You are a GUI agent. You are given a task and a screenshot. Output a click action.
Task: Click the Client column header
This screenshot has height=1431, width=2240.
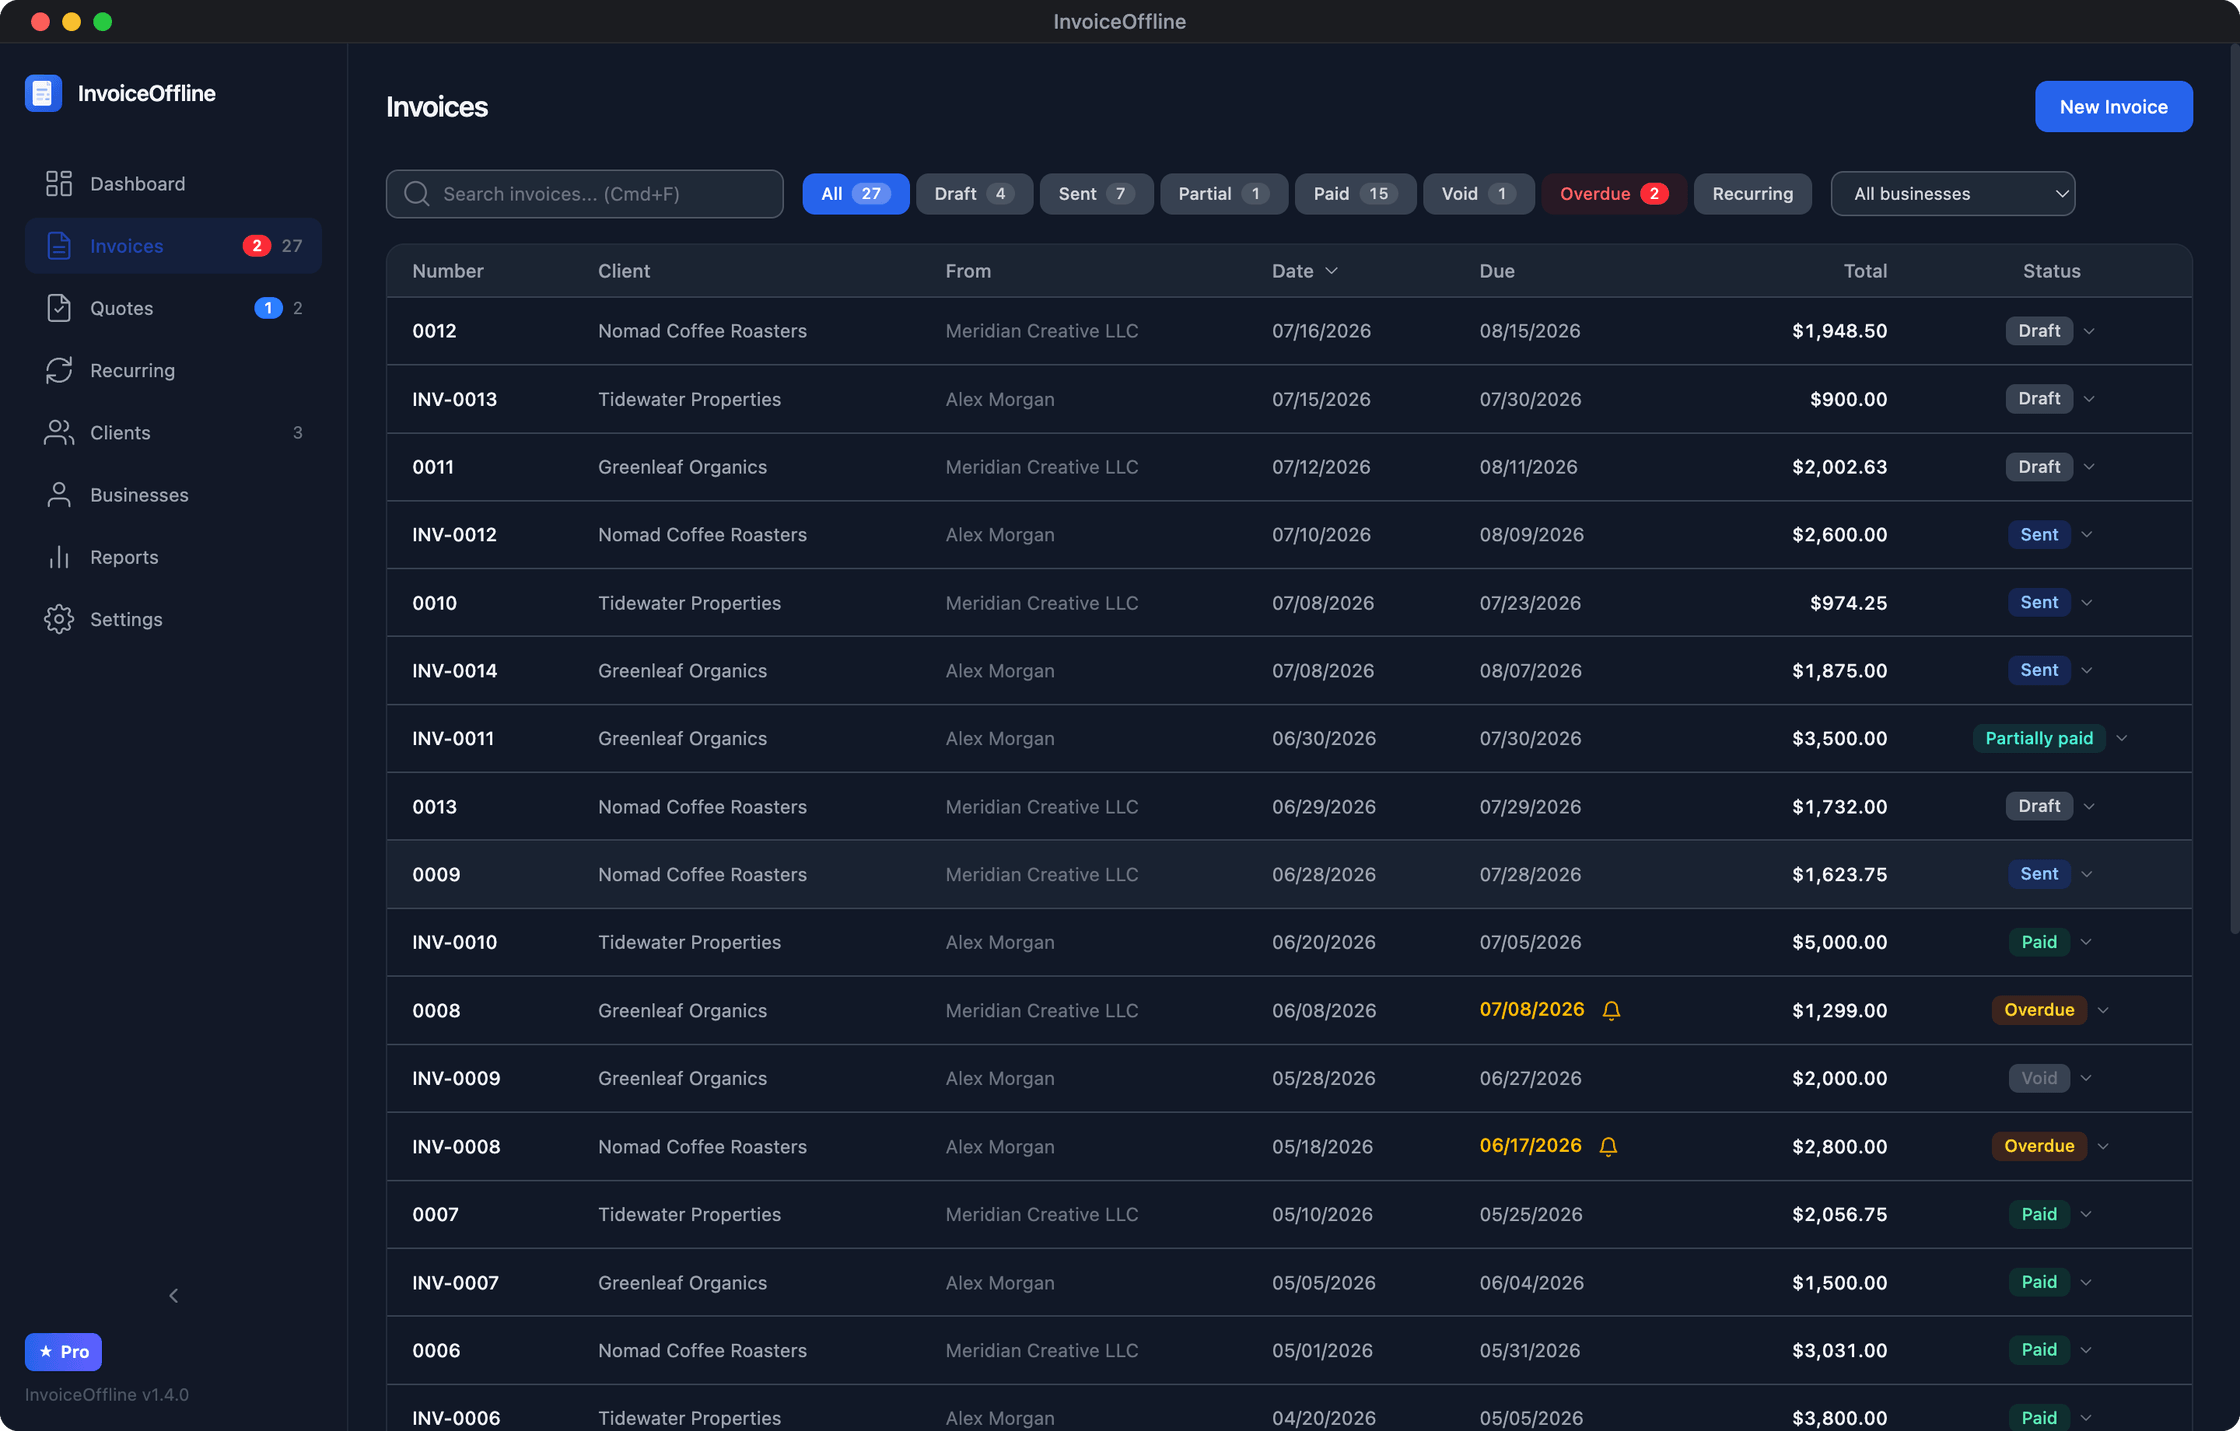[624, 271]
